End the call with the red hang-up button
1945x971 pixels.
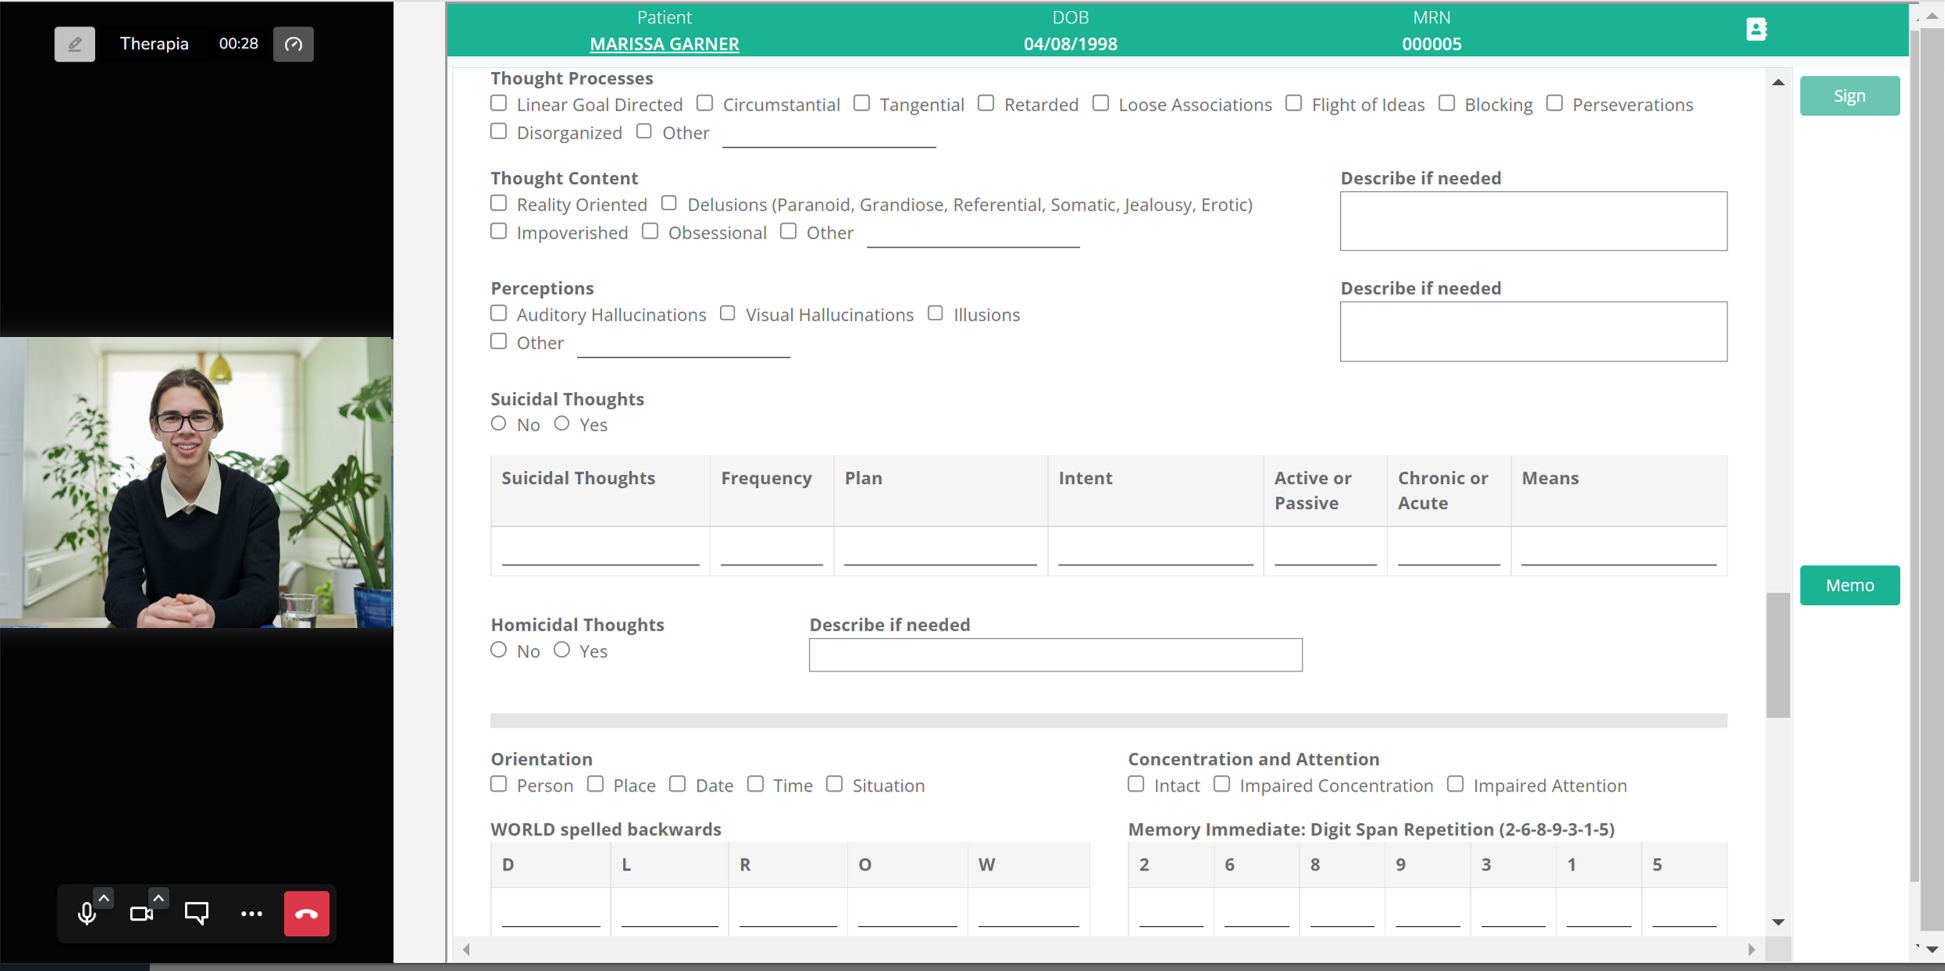pyautogui.click(x=307, y=913)
